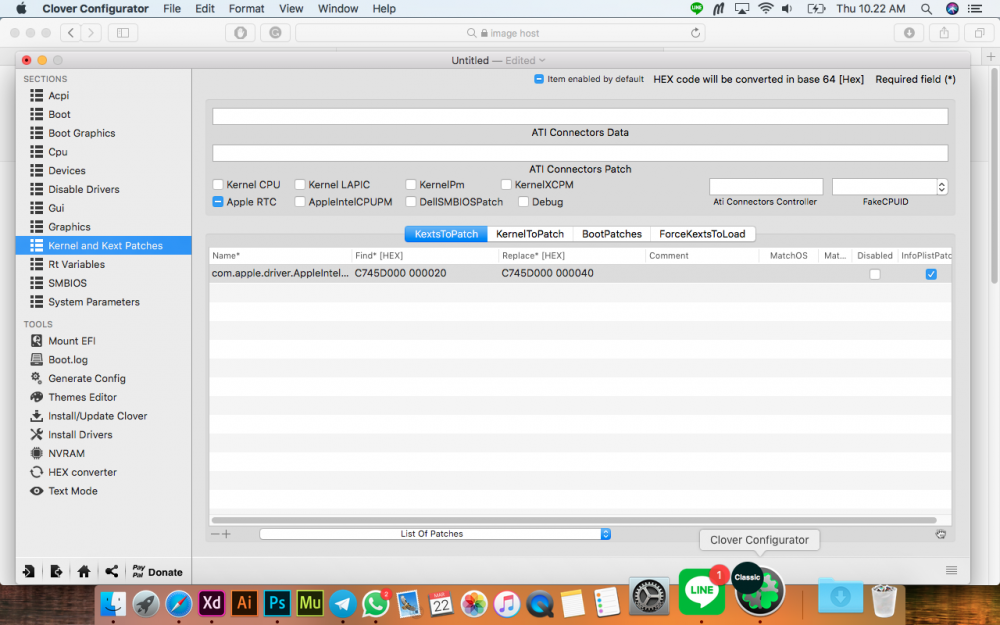The width and height of the screenshot is (1000, 625).
Task: Add a new patch with plus button
Action: (226, 534)
